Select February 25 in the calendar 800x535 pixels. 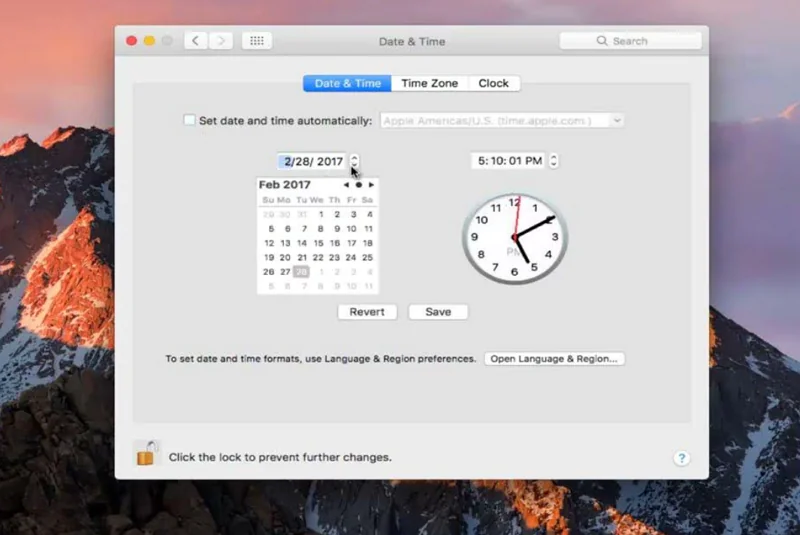367,258
